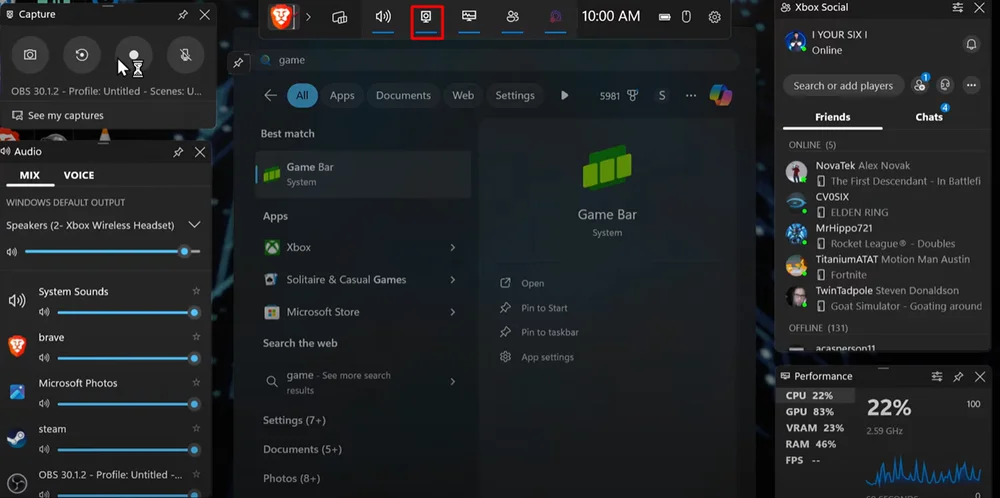The width and height of the screenshot is (1000, 498).
Task: Click the search box containing game
Action: click(499, 60)
